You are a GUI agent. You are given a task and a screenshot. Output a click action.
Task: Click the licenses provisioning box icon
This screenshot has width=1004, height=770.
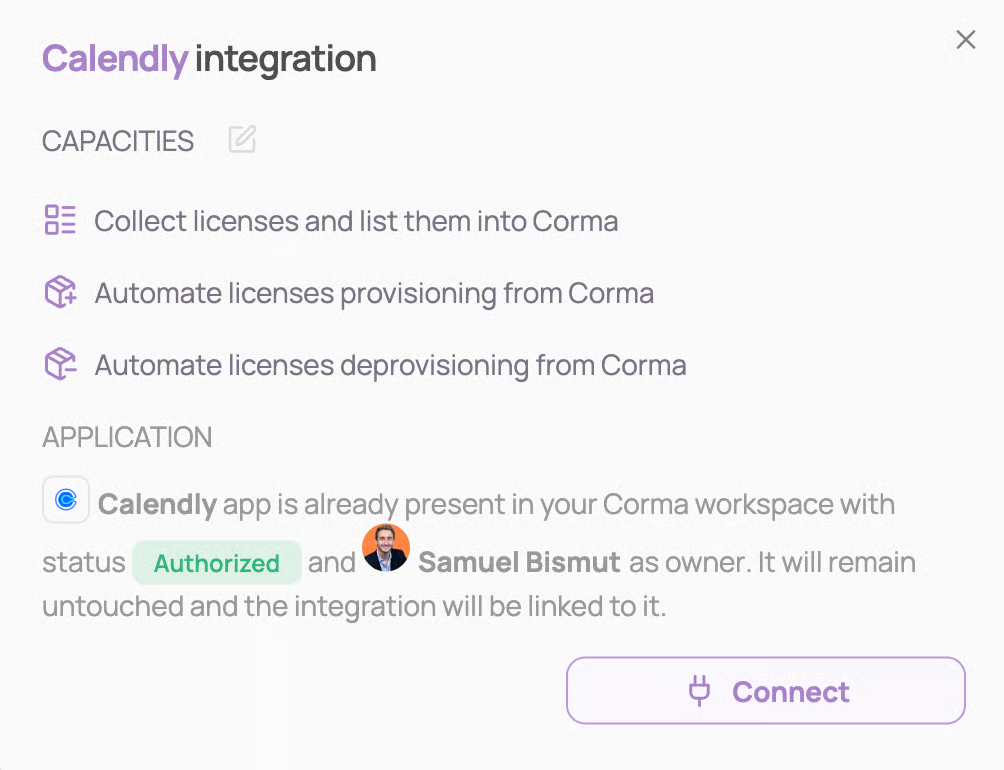60,293
